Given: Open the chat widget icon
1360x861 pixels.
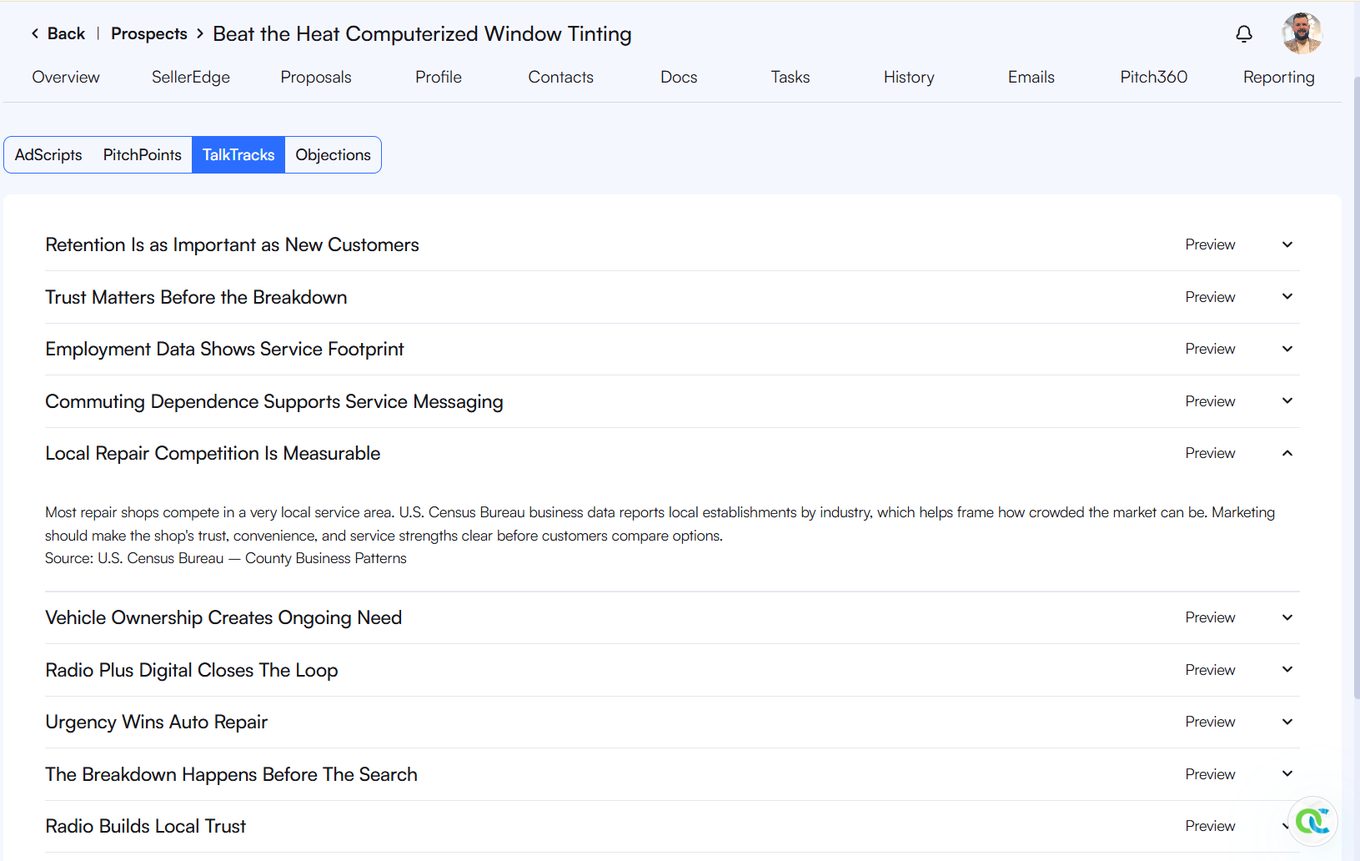Looking at the screenshot, I should point(1312,821).
